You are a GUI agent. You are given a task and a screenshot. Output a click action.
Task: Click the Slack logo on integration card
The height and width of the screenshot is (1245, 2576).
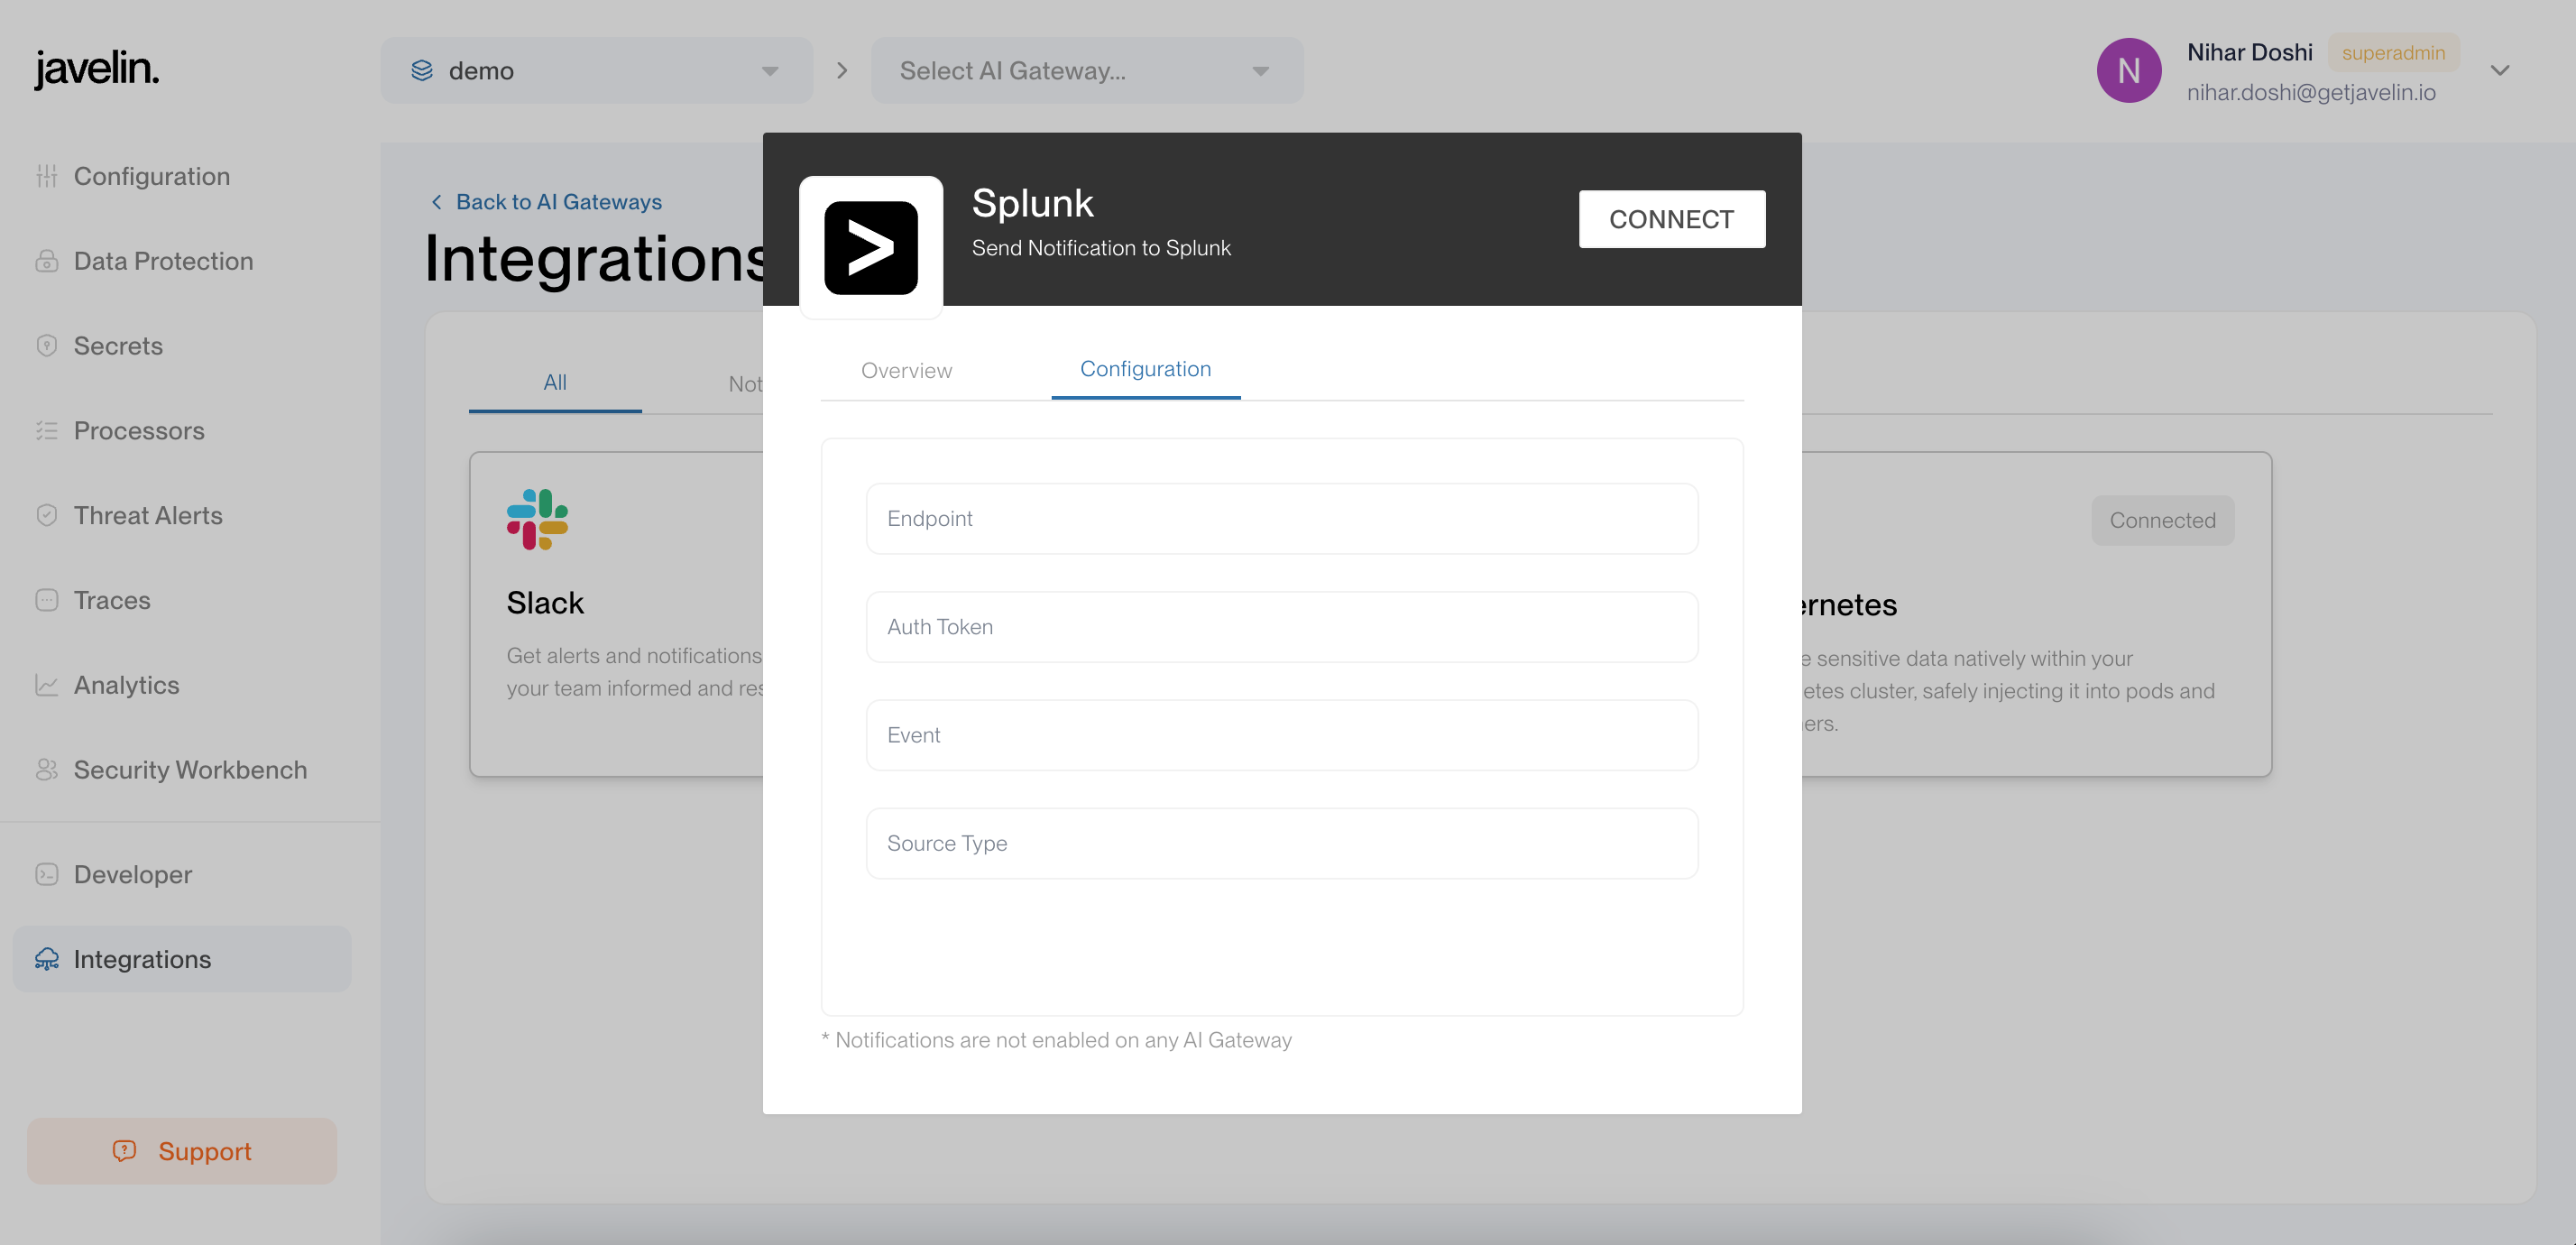point(537,519)
